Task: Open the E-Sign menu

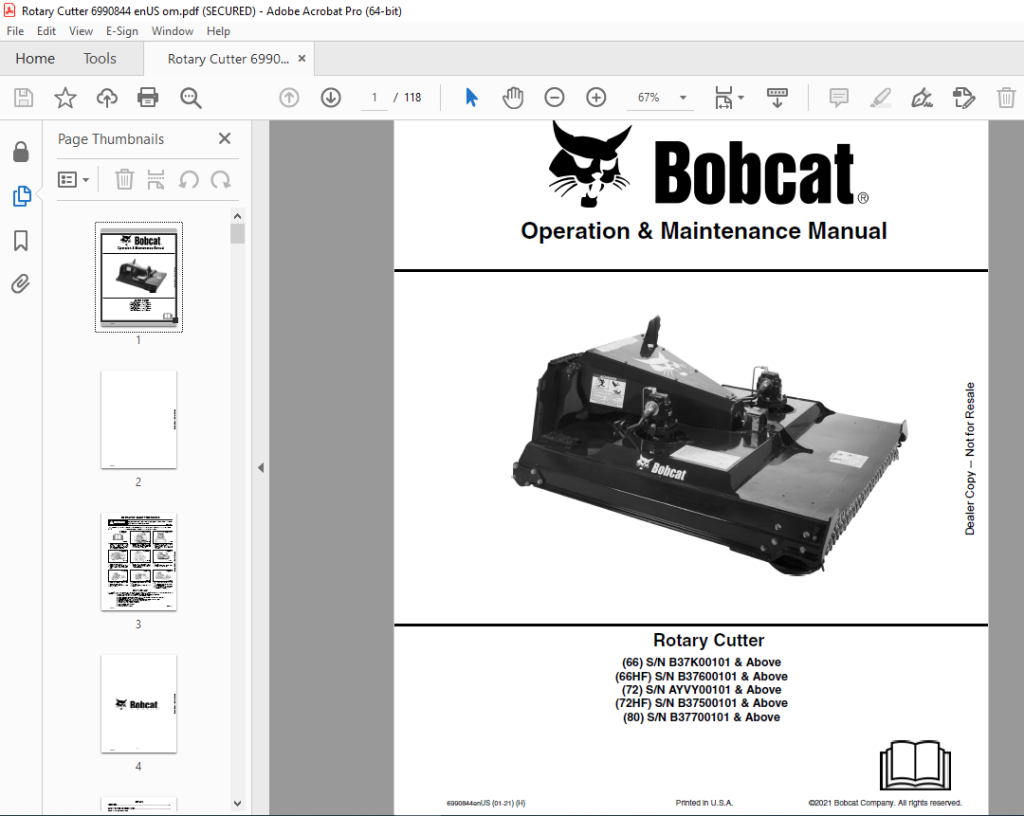Action: tap(122, 31)
